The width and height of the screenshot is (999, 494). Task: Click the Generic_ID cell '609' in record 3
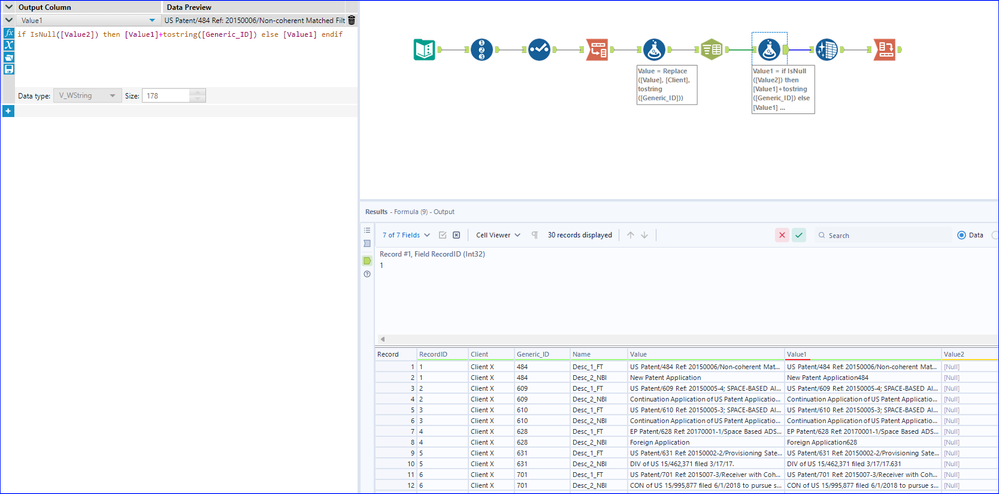coord(542,388)
